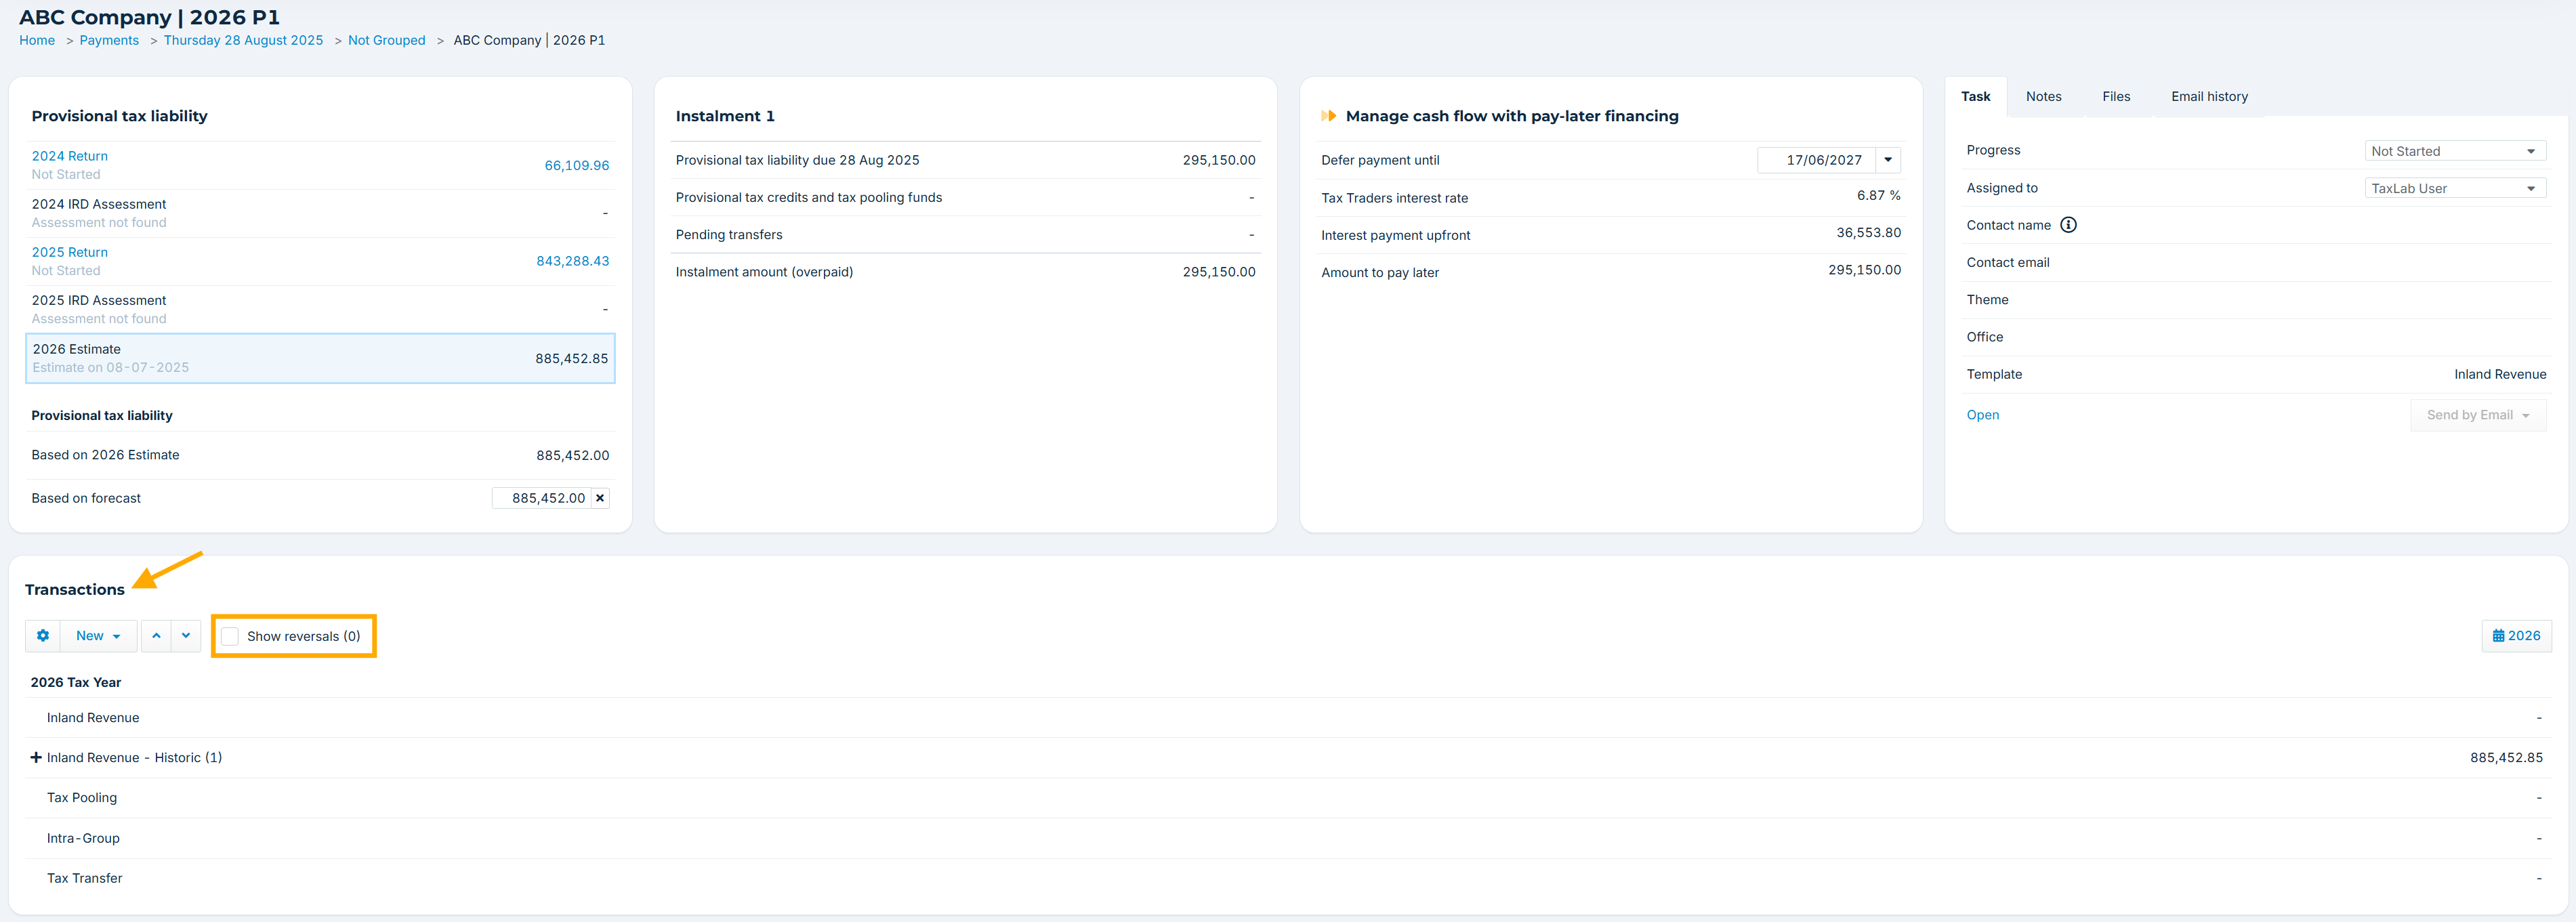Viewport: 2576px width, 922px height.
Task: Enable the Show reversals checkbox
Action: pyautogui.click(x=230, y=636)
